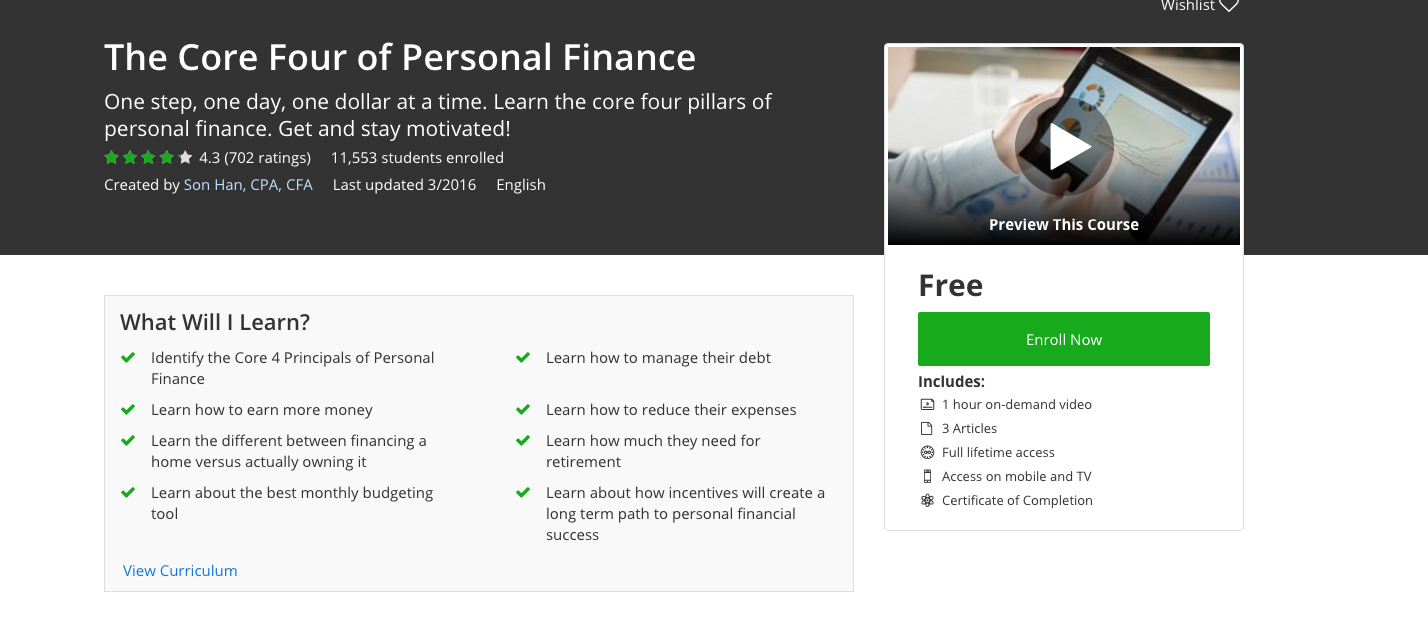
Task: Click the "Free" price label
Action: click(x=950, y=286)
